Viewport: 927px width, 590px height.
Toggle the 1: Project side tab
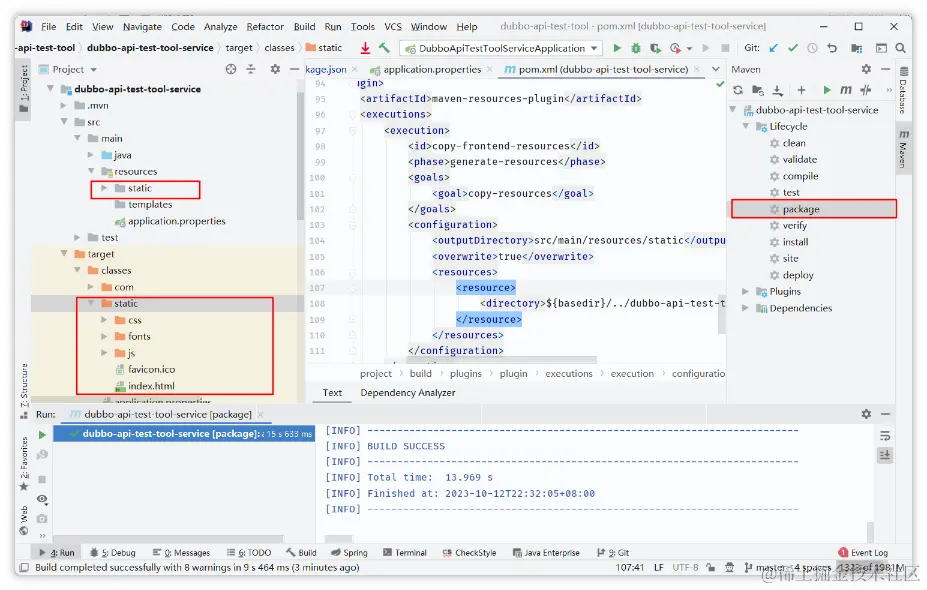(x=24, y=89)
